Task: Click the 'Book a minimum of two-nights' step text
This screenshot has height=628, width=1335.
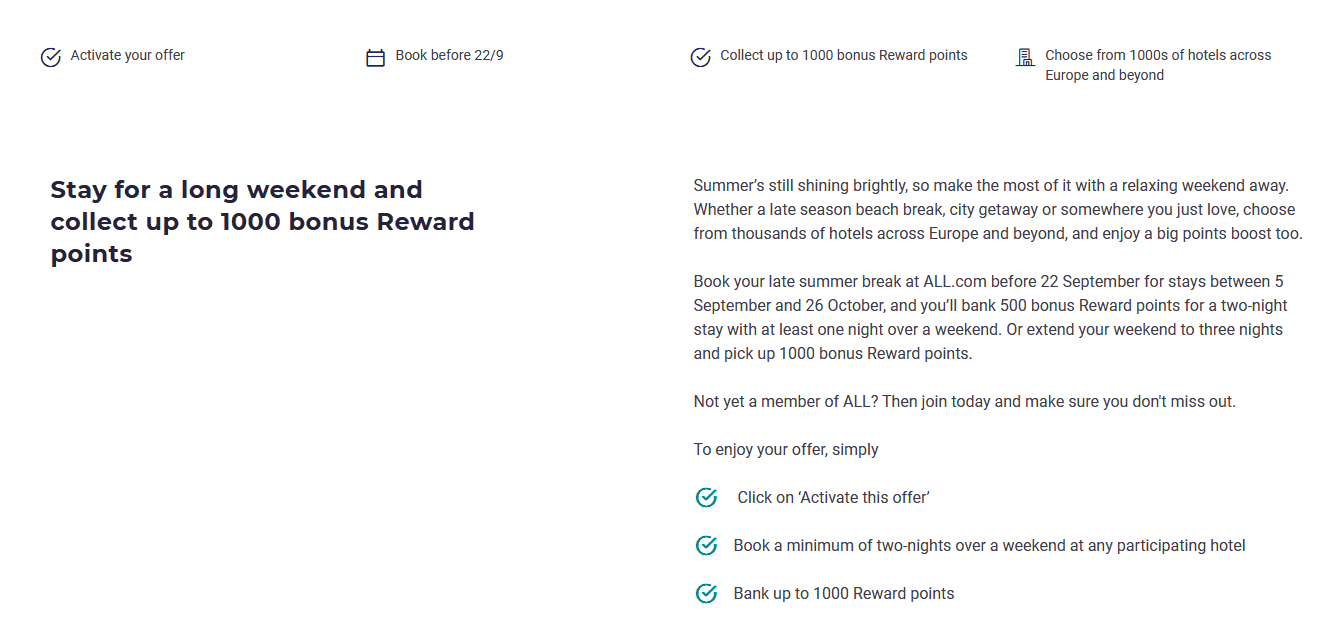Action: coord(989,546)
